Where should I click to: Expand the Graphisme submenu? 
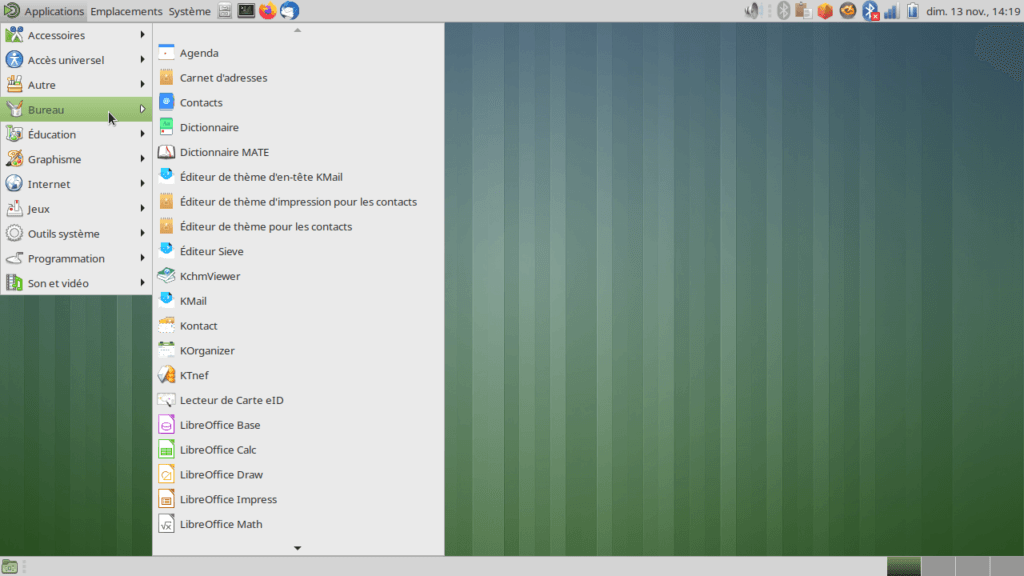click(x=76, y=159)
